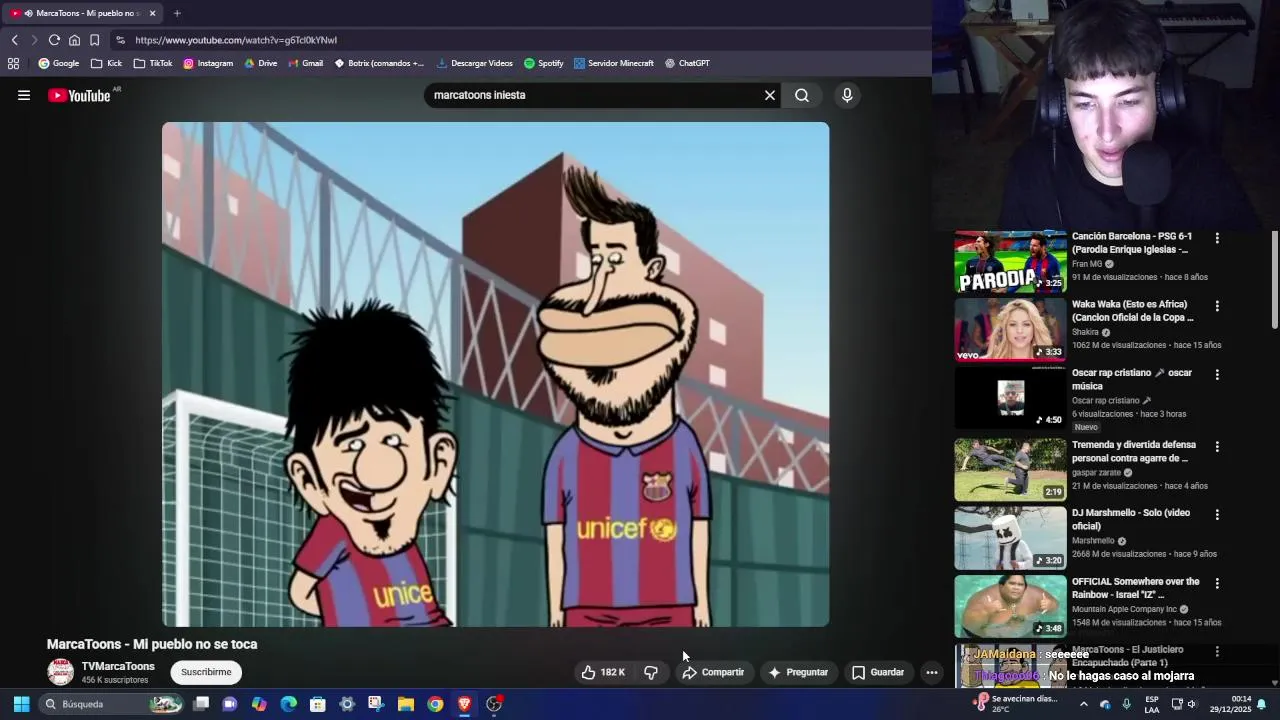
Task: Open the apps grid icon in bookmarks bar
Action: point(13,63)
